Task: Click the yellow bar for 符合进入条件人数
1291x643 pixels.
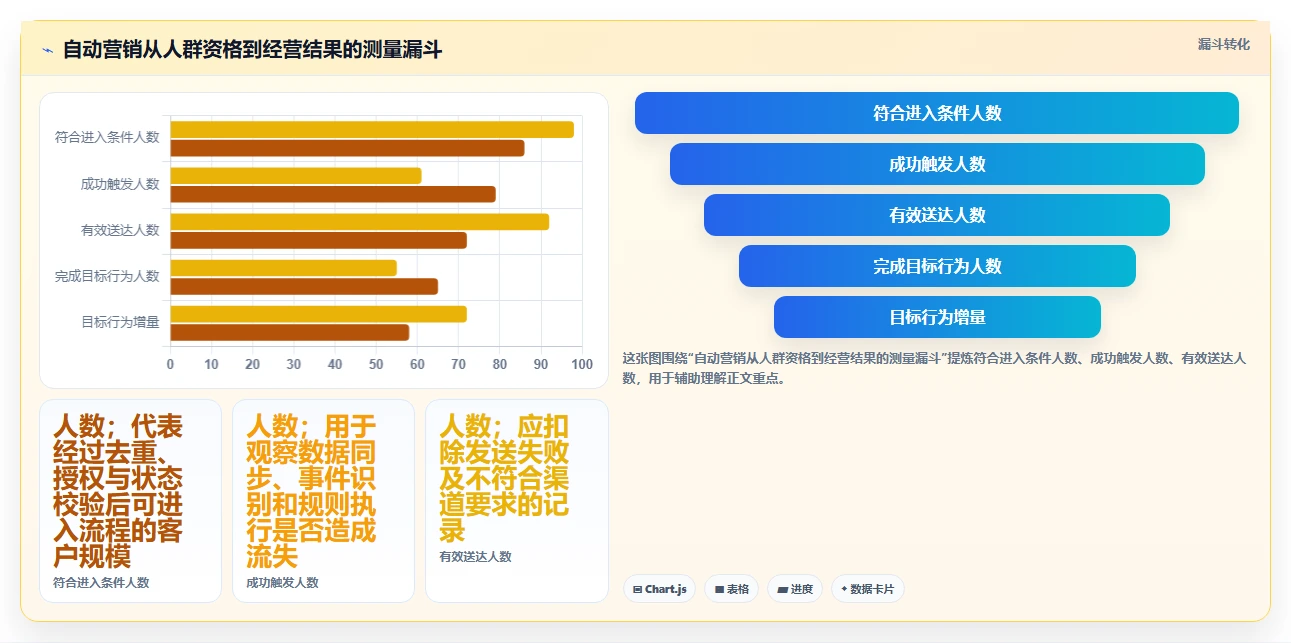Action: 372,129
